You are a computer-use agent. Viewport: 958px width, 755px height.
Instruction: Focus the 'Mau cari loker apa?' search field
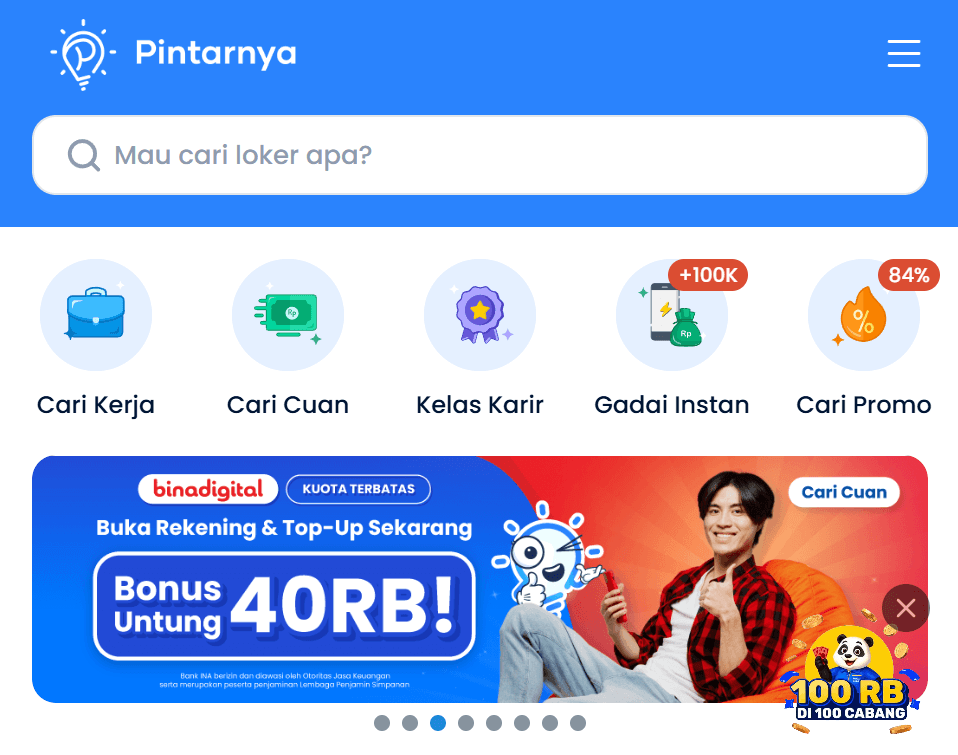click(x=480, y=155)
